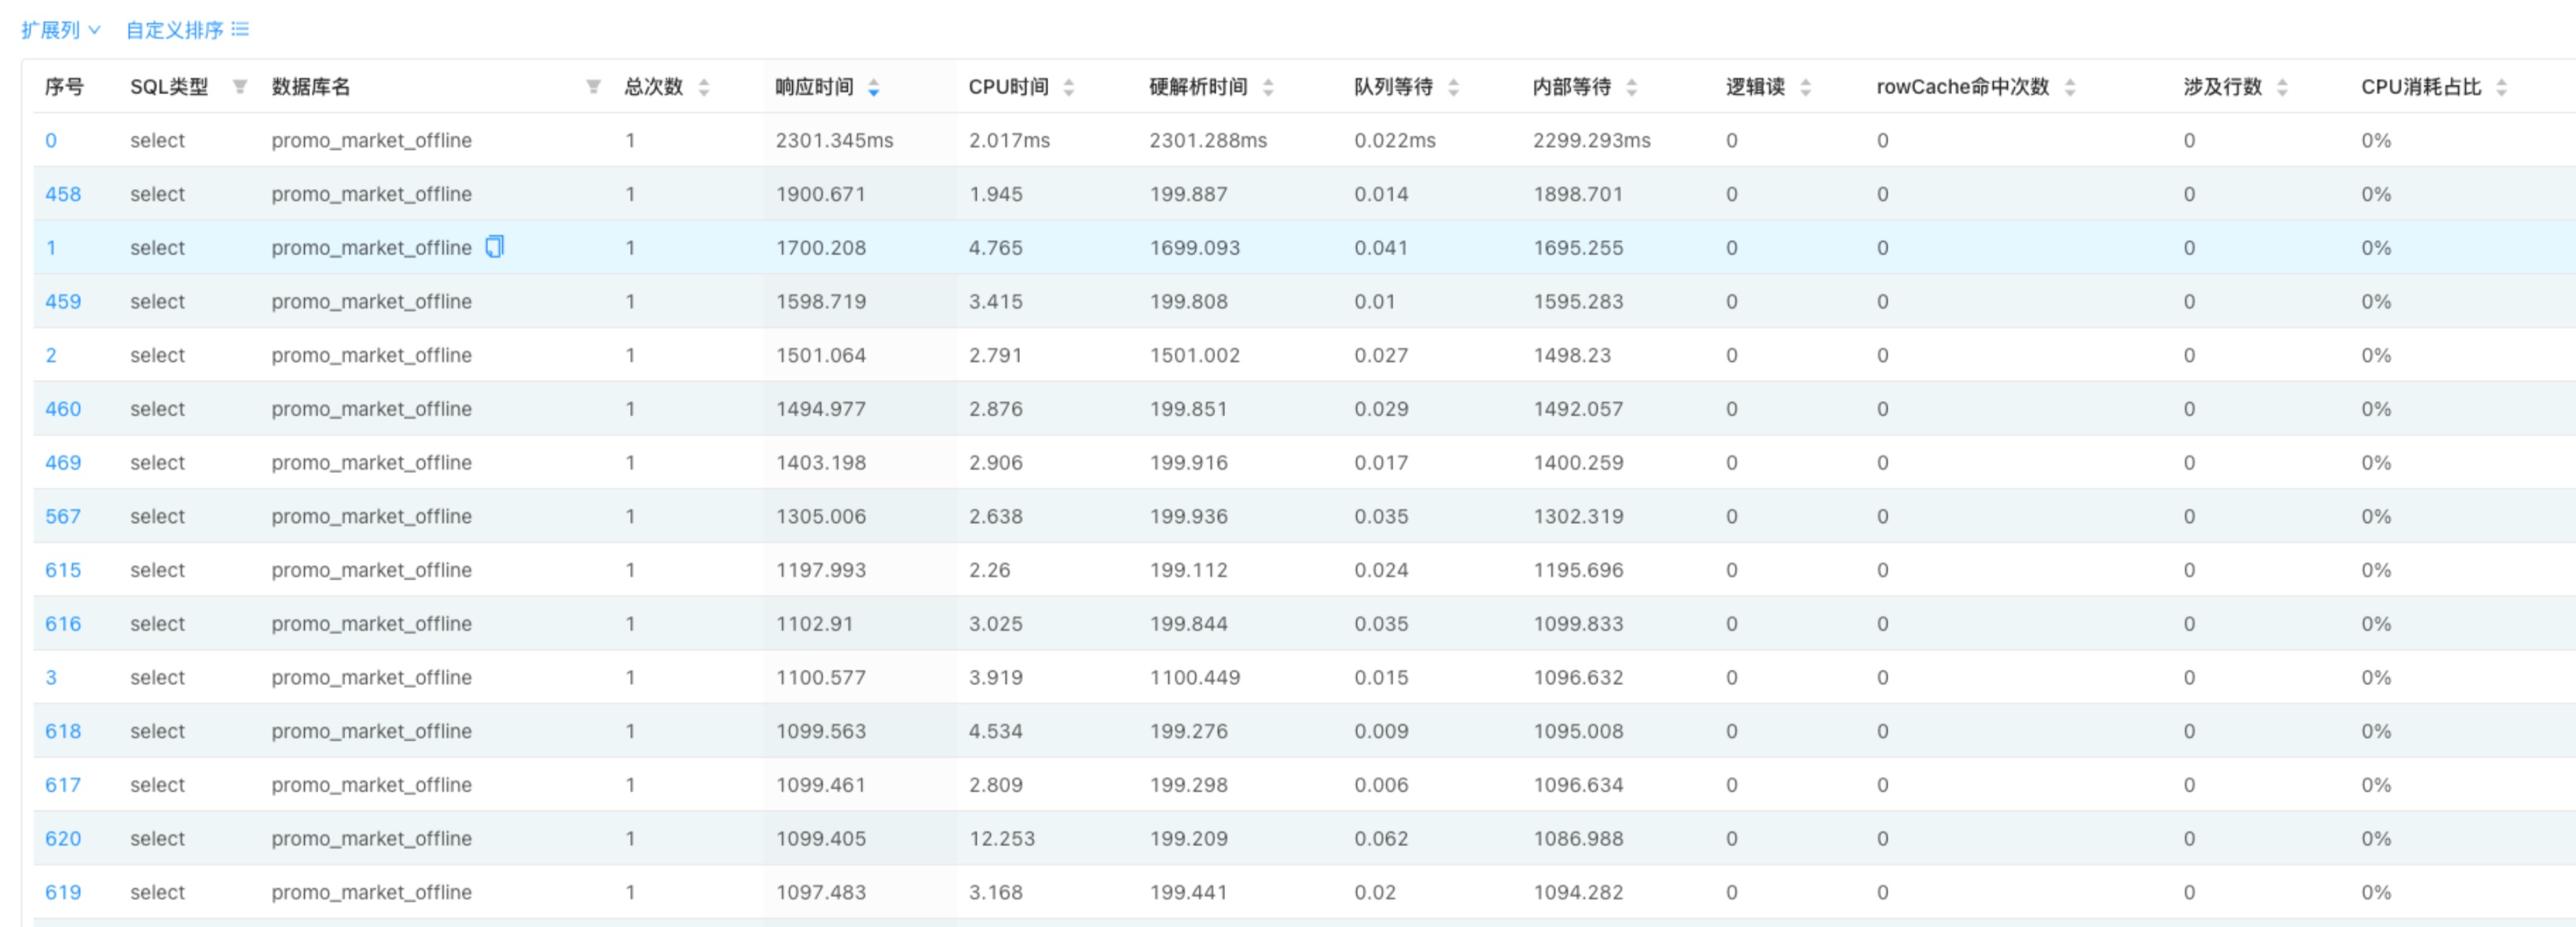Image resolution: width=2576 pixels, height=927 pixels.
Task: Open the row with 序号 469
Action: pyautogui.click(x=63, y=463)
